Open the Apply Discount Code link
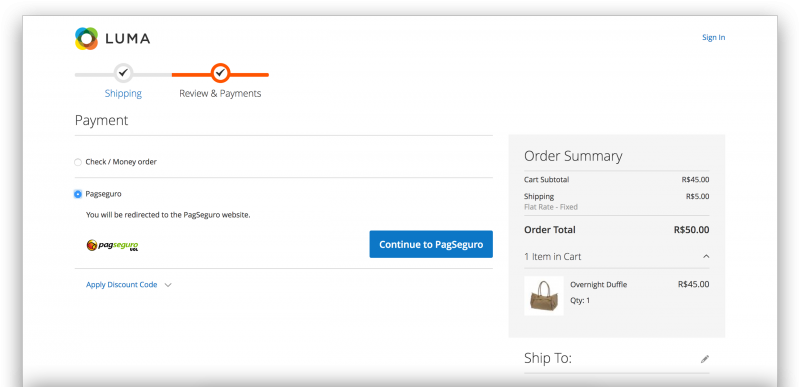The height and width of the screenshot is (387, 800). point(121,285)
